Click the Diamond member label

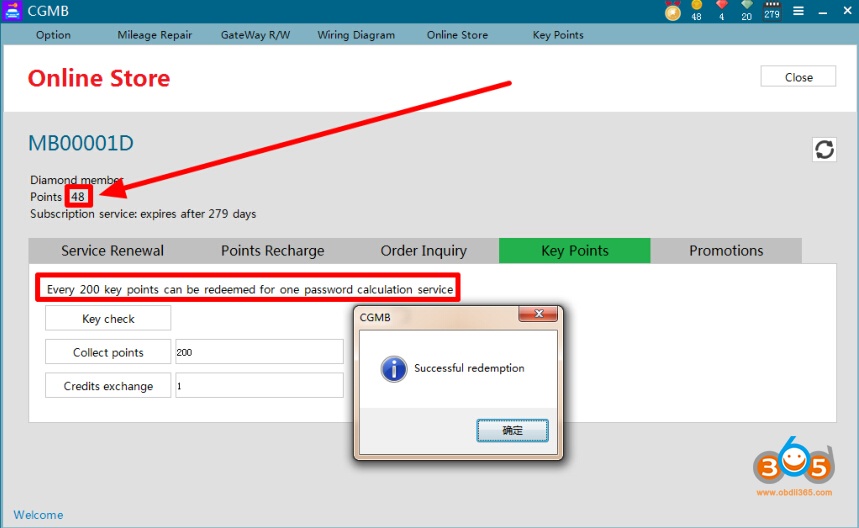point(76,180)
